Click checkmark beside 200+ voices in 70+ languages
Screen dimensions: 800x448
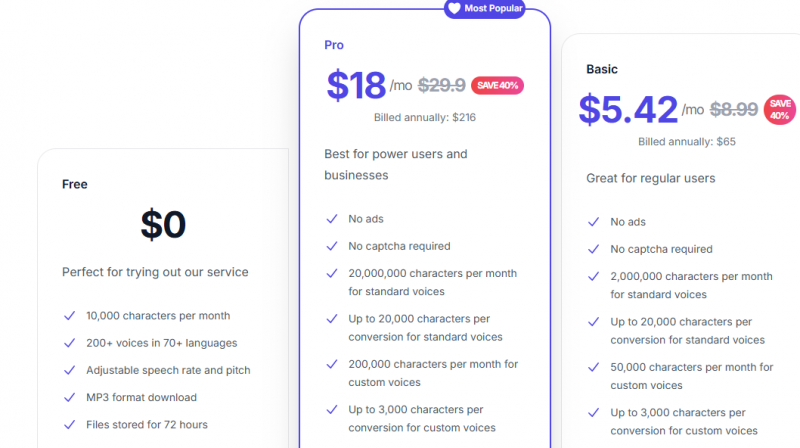(70, 343)
